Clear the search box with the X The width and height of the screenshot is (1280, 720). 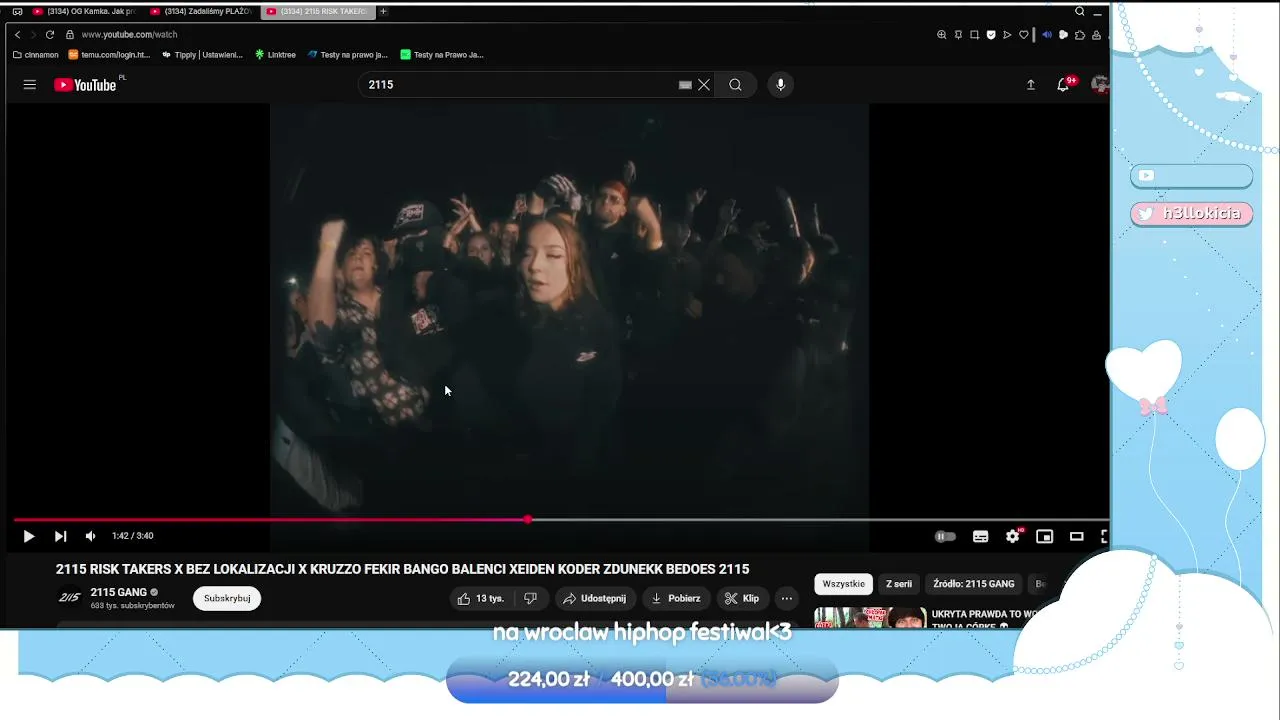click(704, 85)
